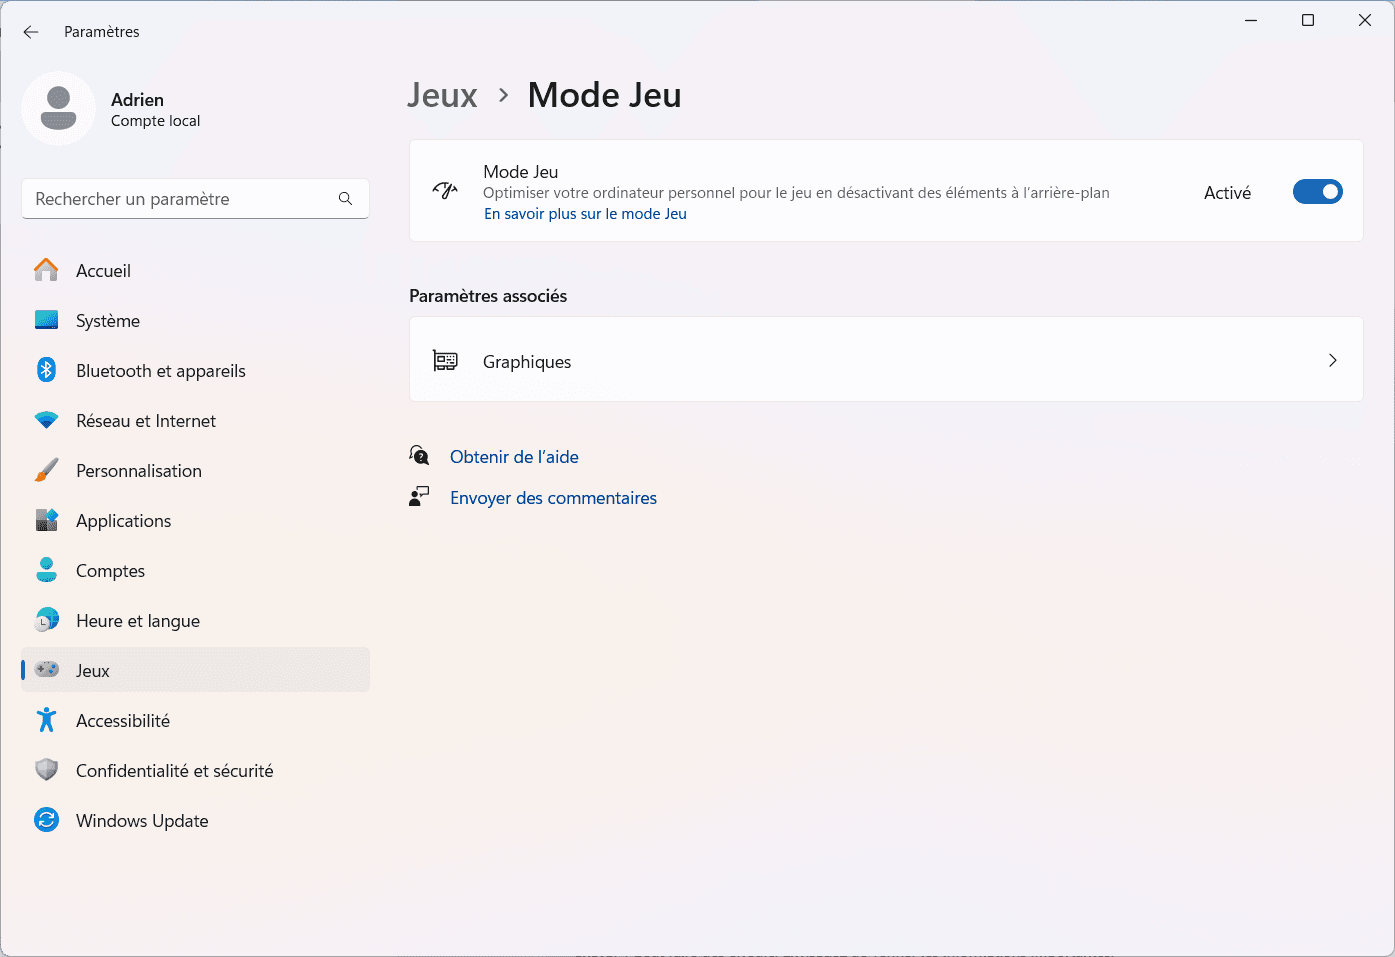Select Jeux label in the sidebar
1395x957 pixels.
click(x=93, y=671)
